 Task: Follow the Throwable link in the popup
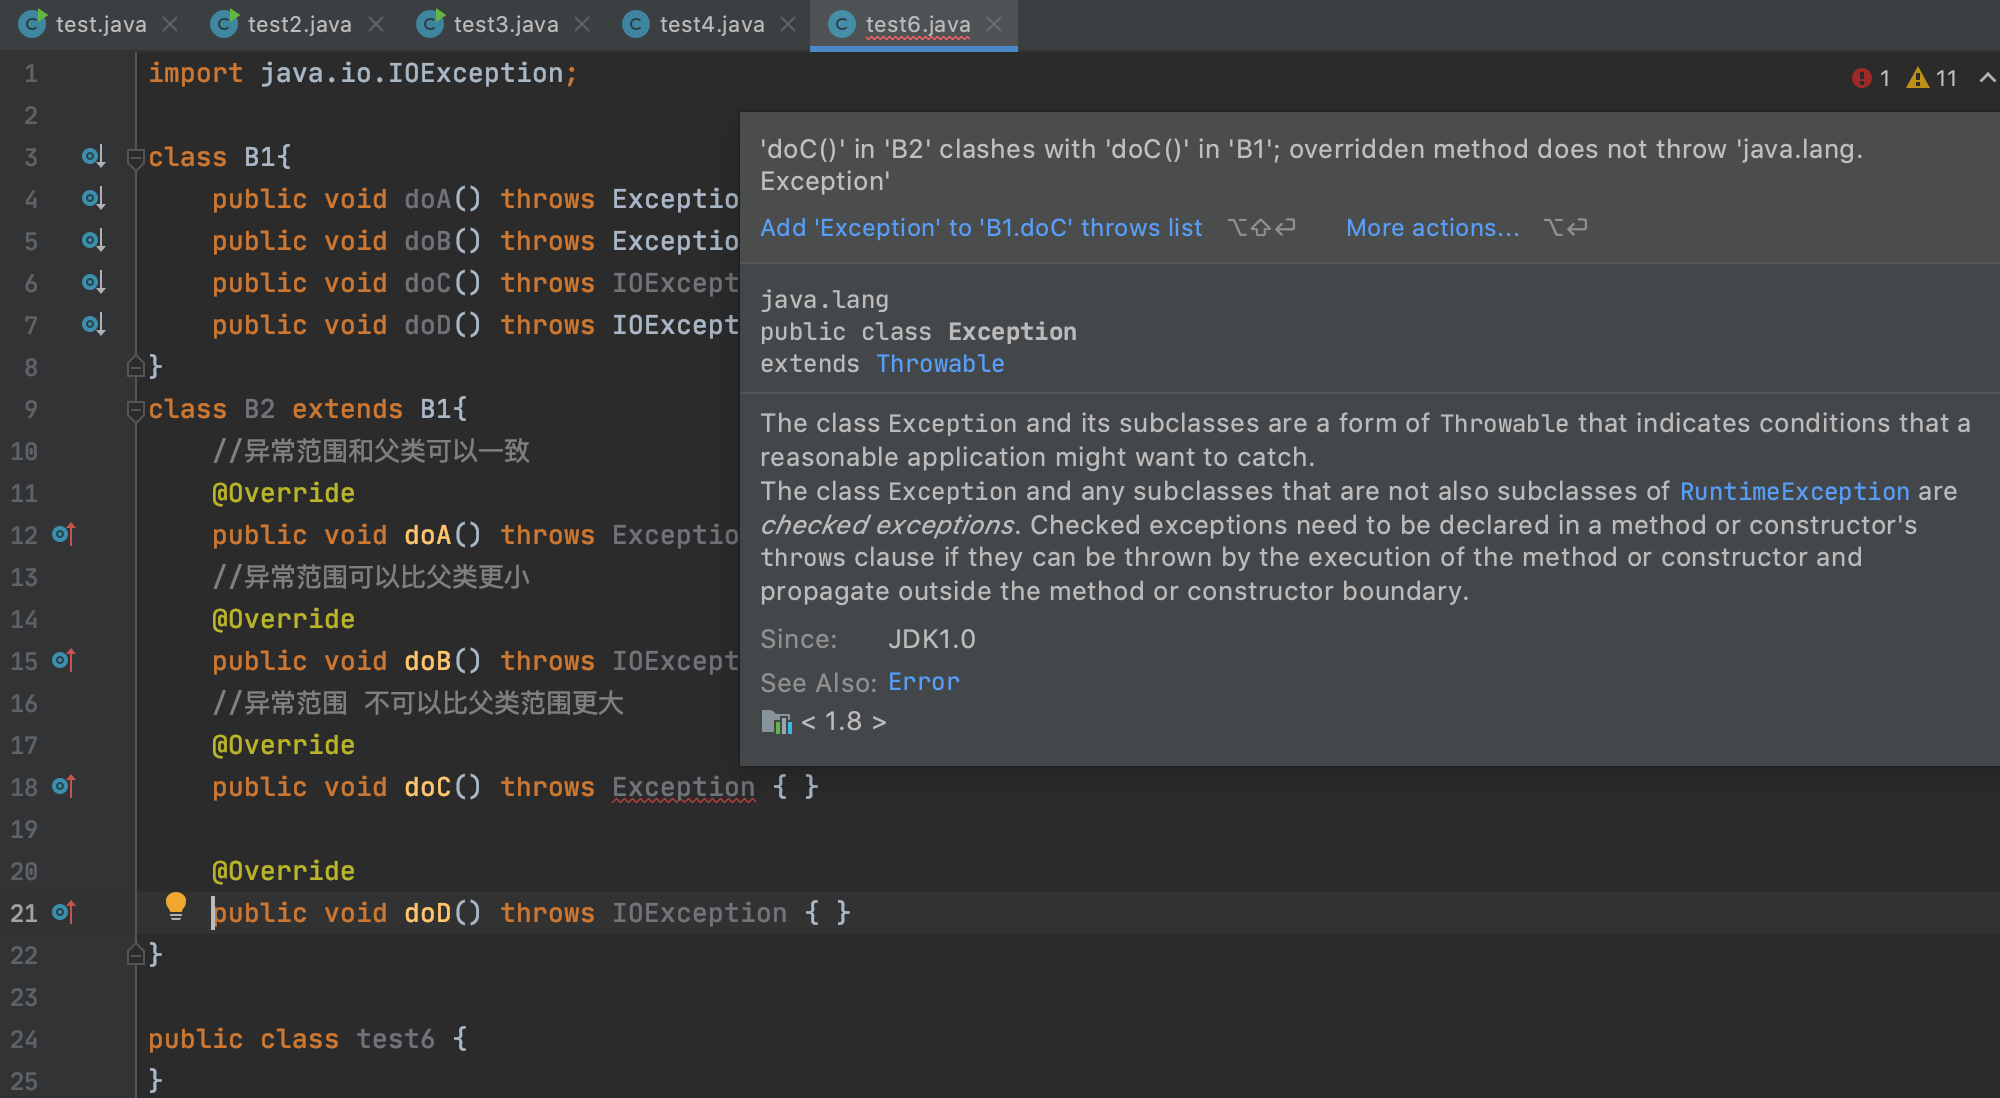tap(940, 364)
